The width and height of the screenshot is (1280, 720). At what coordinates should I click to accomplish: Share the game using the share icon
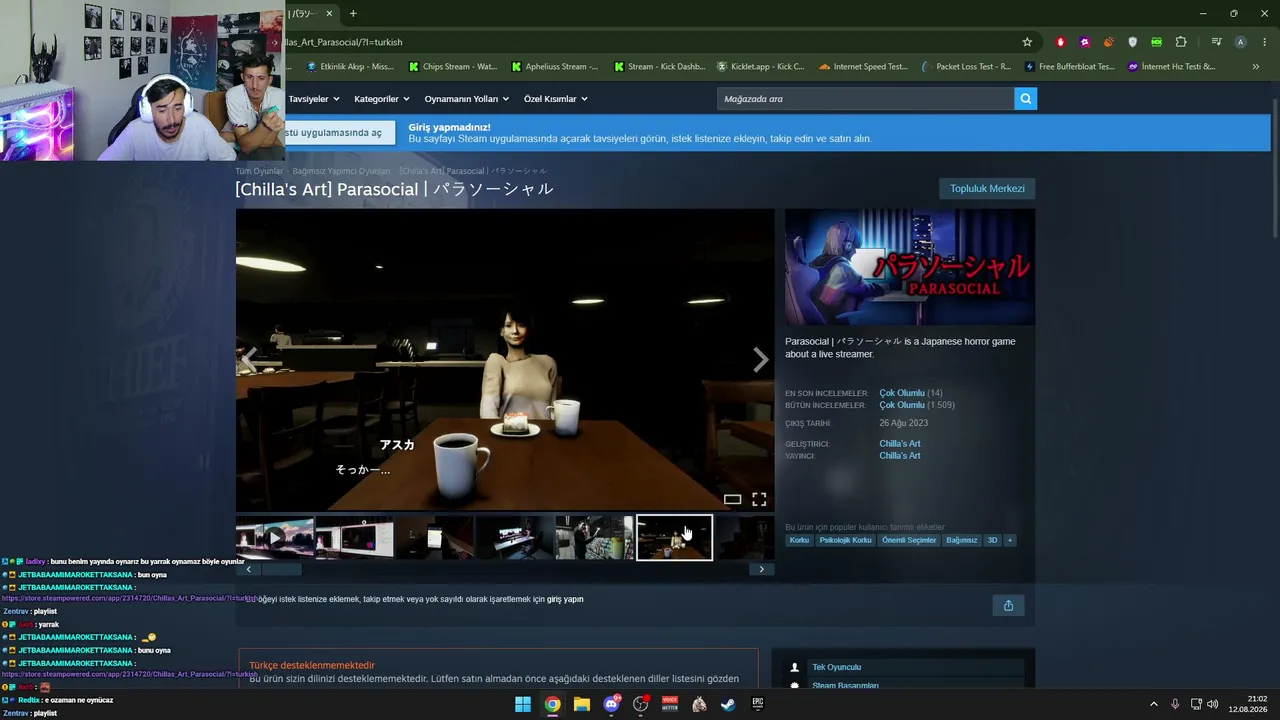point(1008,605)
